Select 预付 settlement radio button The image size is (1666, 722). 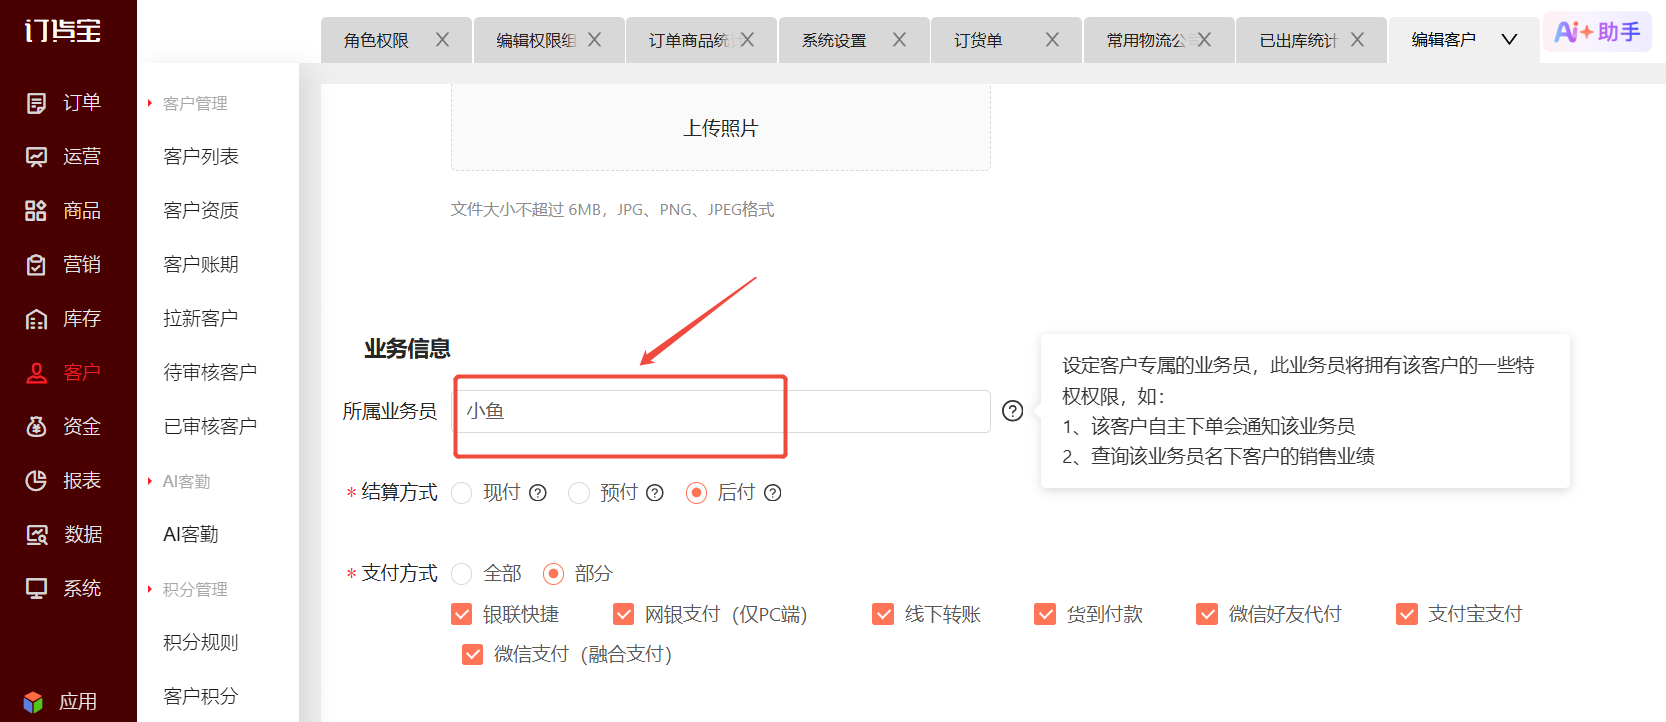click(579, 493)
